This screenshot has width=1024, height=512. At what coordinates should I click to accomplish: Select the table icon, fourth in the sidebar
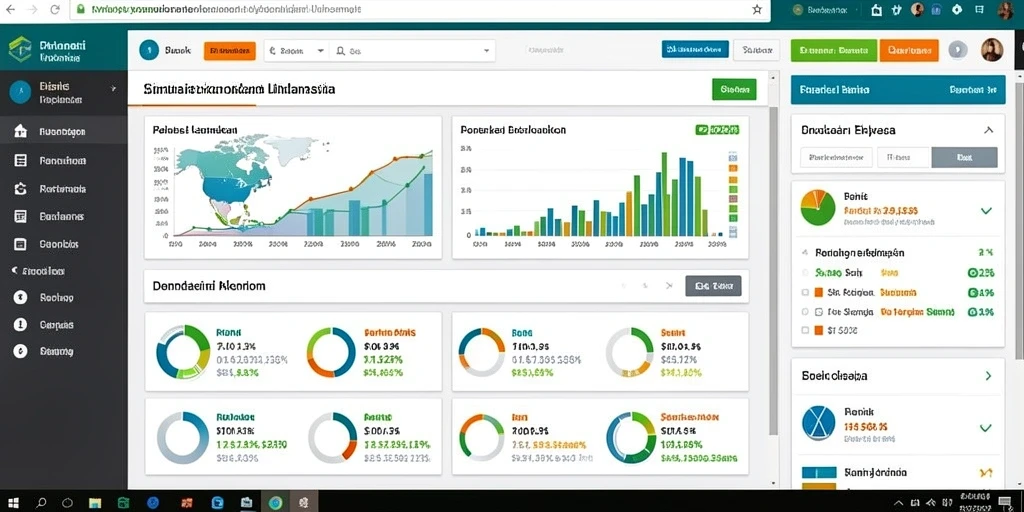20,216
